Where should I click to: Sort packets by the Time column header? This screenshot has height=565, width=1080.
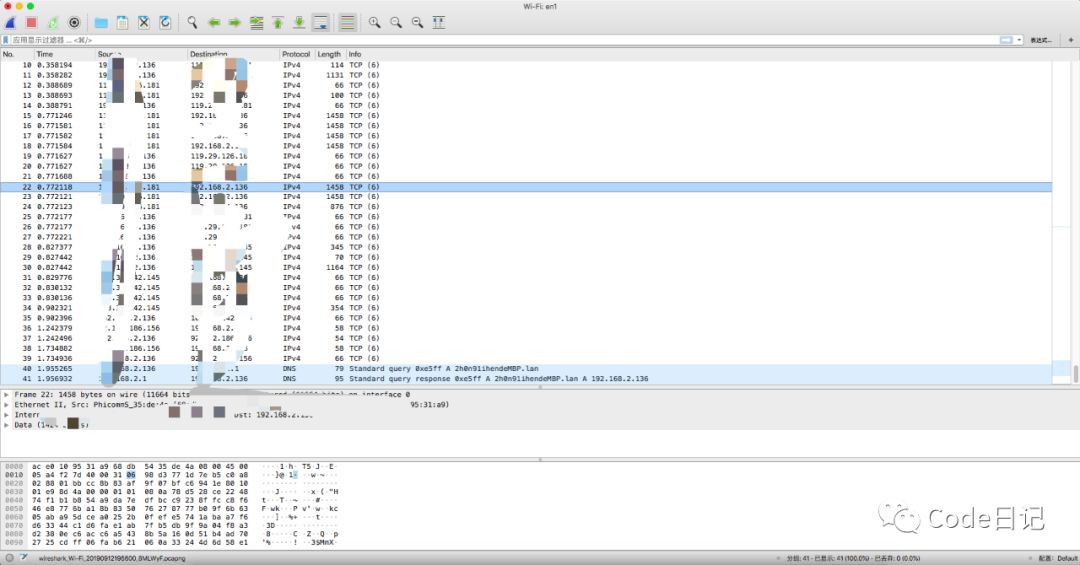point(64,54)
